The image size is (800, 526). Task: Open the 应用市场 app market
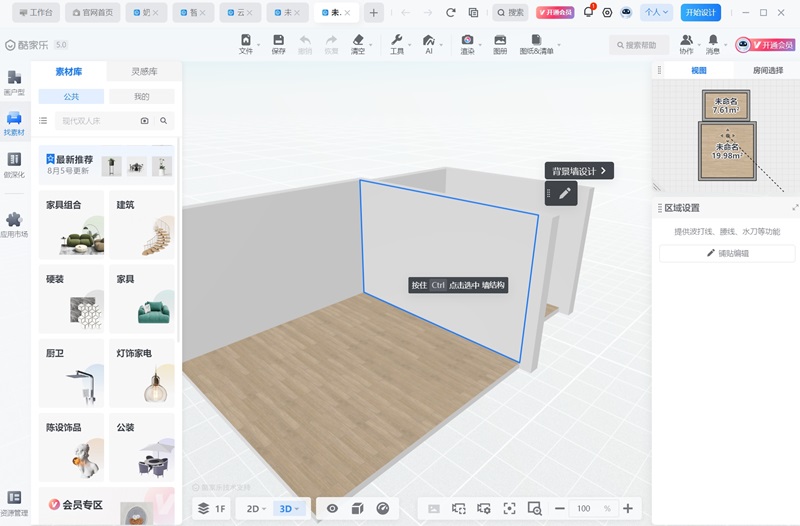[x=14, y=225]
